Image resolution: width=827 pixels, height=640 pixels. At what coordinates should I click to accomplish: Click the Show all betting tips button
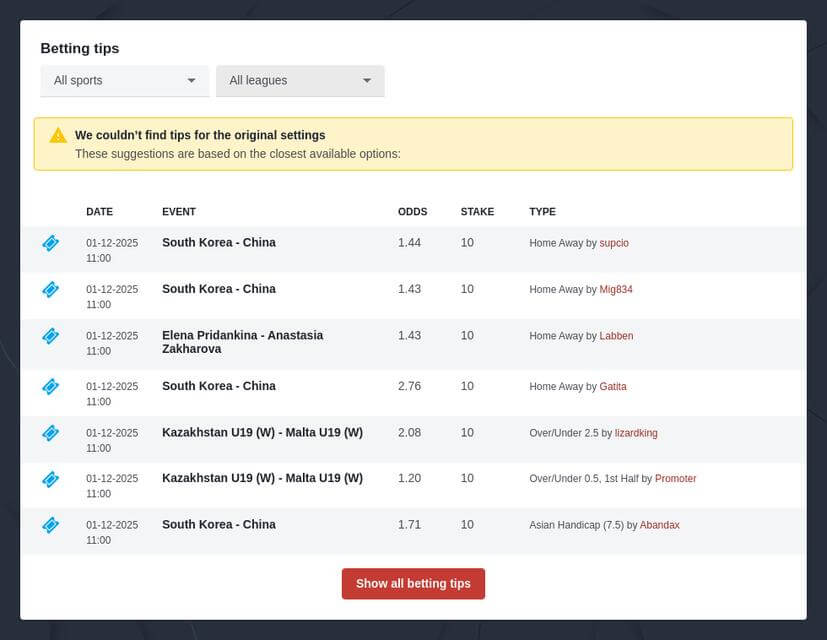click(413, 583)
